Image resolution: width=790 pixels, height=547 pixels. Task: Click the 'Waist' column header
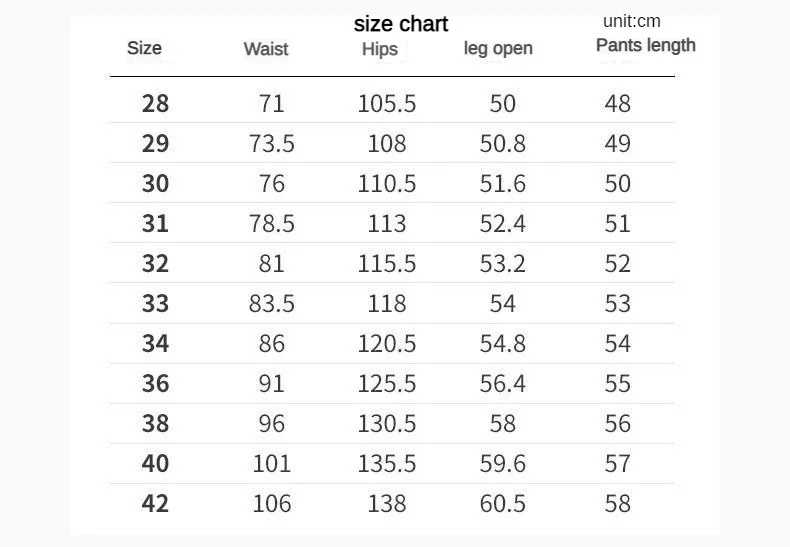266,49
